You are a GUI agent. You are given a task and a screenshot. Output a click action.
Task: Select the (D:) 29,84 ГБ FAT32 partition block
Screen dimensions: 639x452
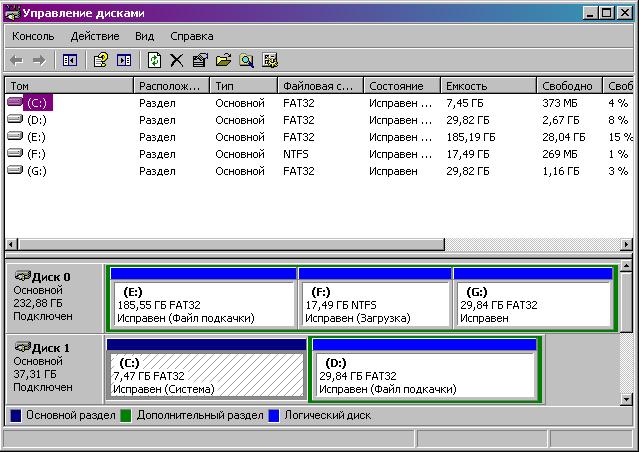(424, 369)
